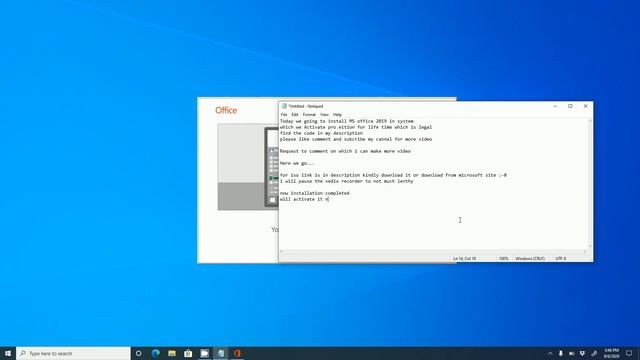Click the battery tray icon
This screenshot has width=640, height=360.
571,353
